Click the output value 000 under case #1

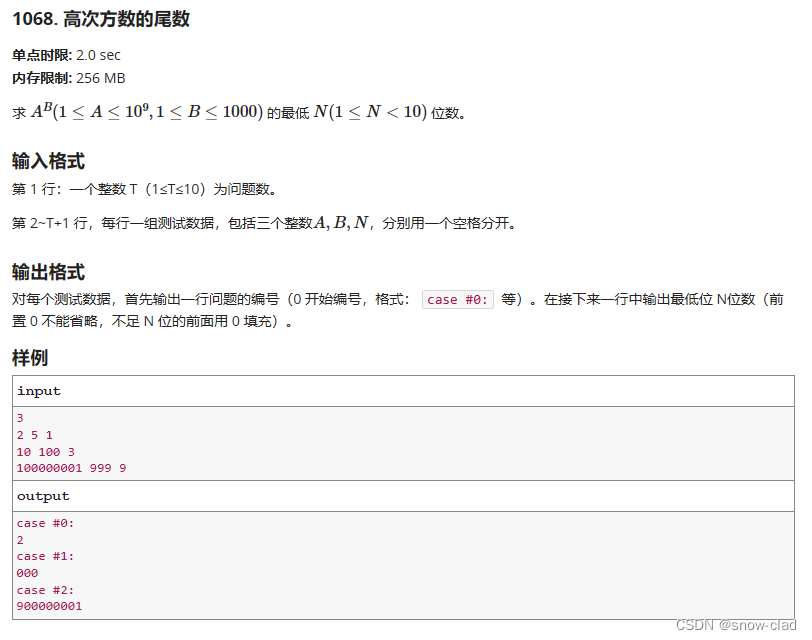point(27,572)
